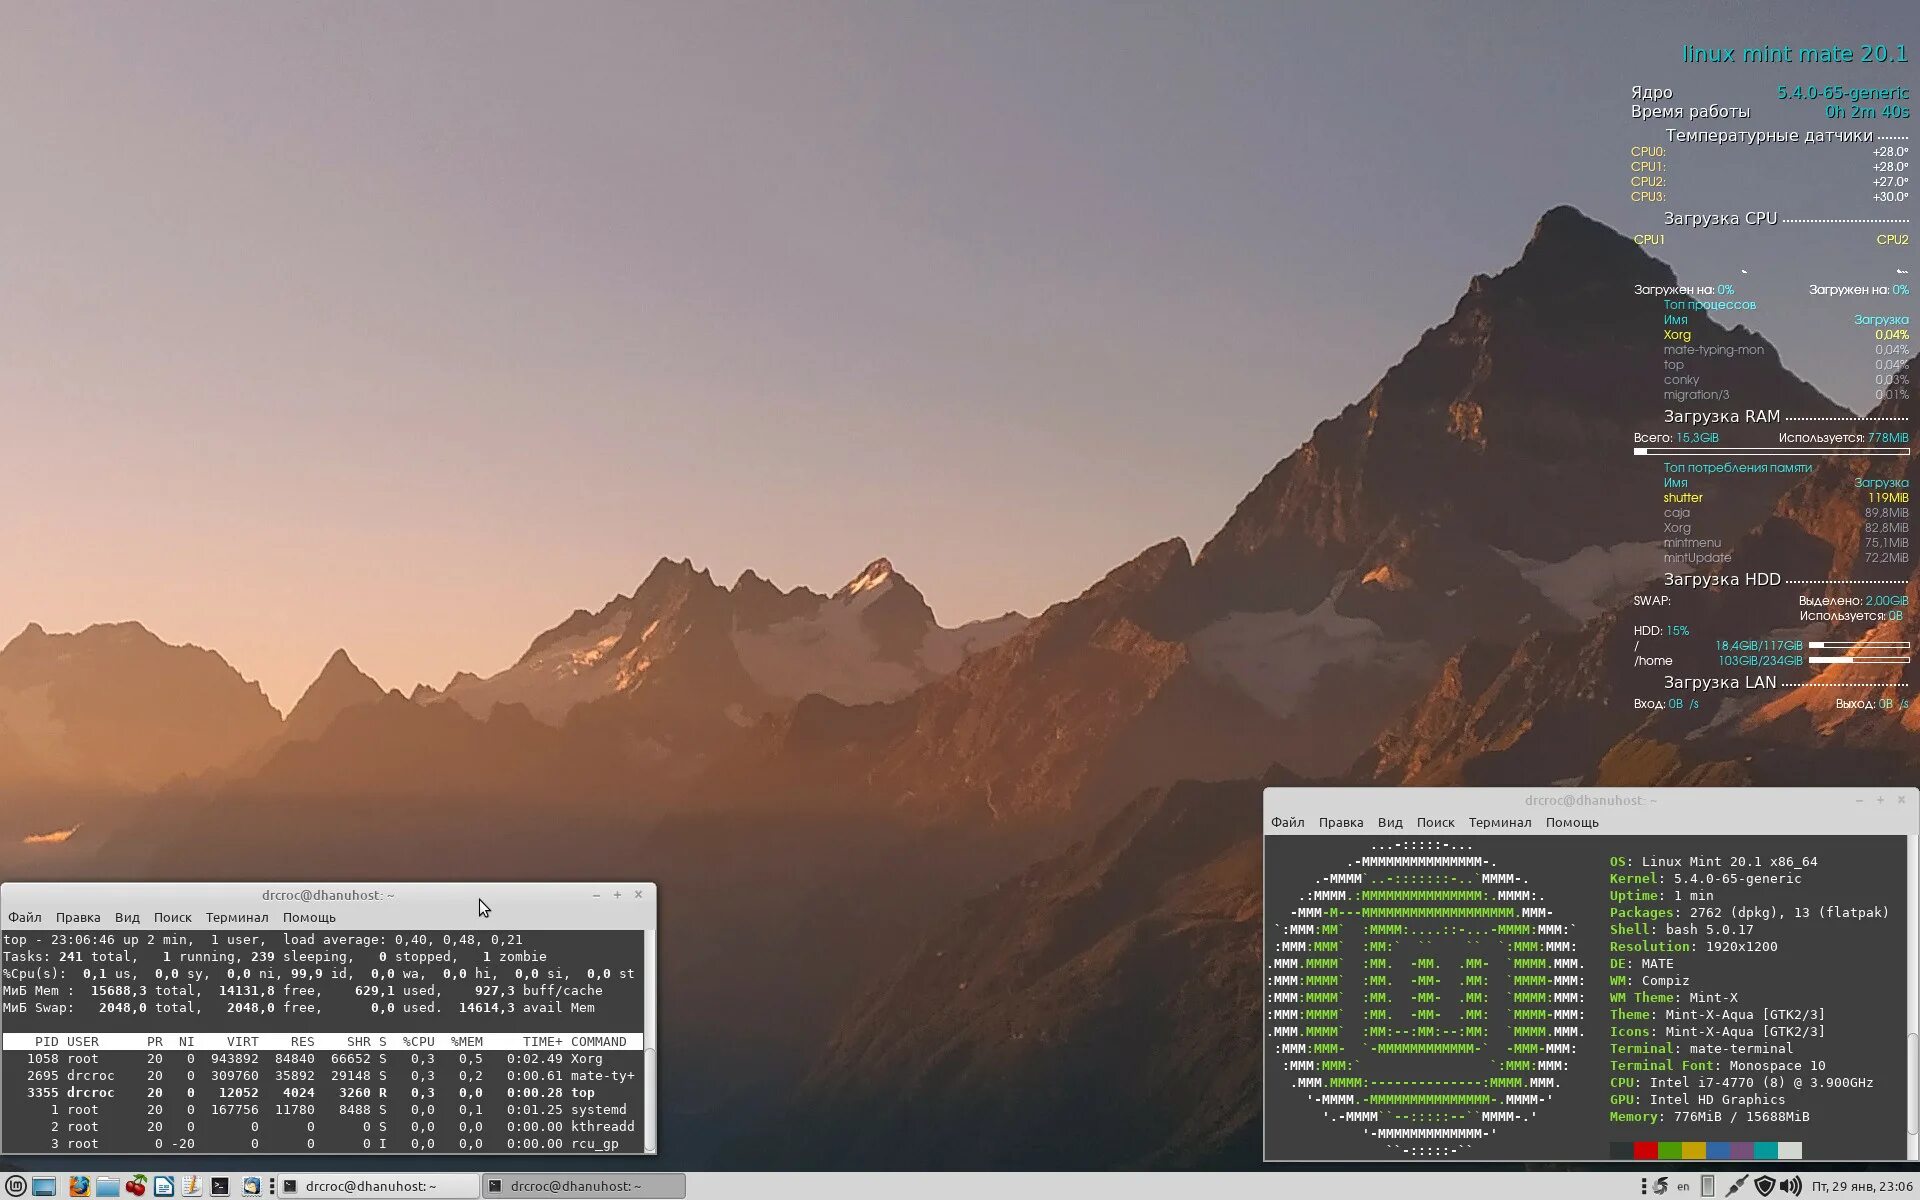Open LibreOffice Writer launcher
The image size is (1920, 1200).
click(x=164, y=1186)
